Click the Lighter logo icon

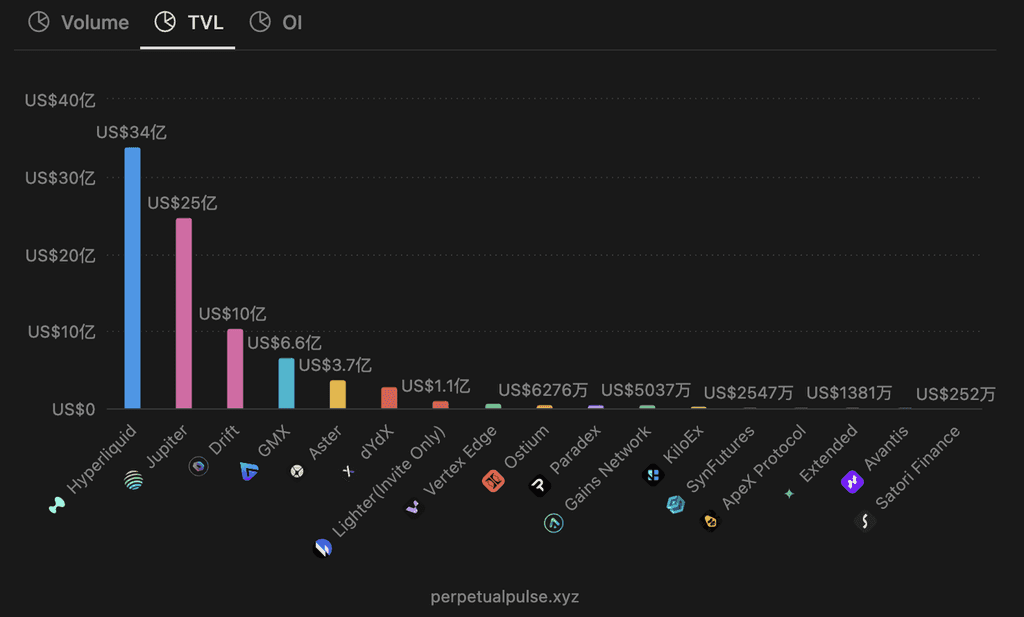[x=323, y=548]
